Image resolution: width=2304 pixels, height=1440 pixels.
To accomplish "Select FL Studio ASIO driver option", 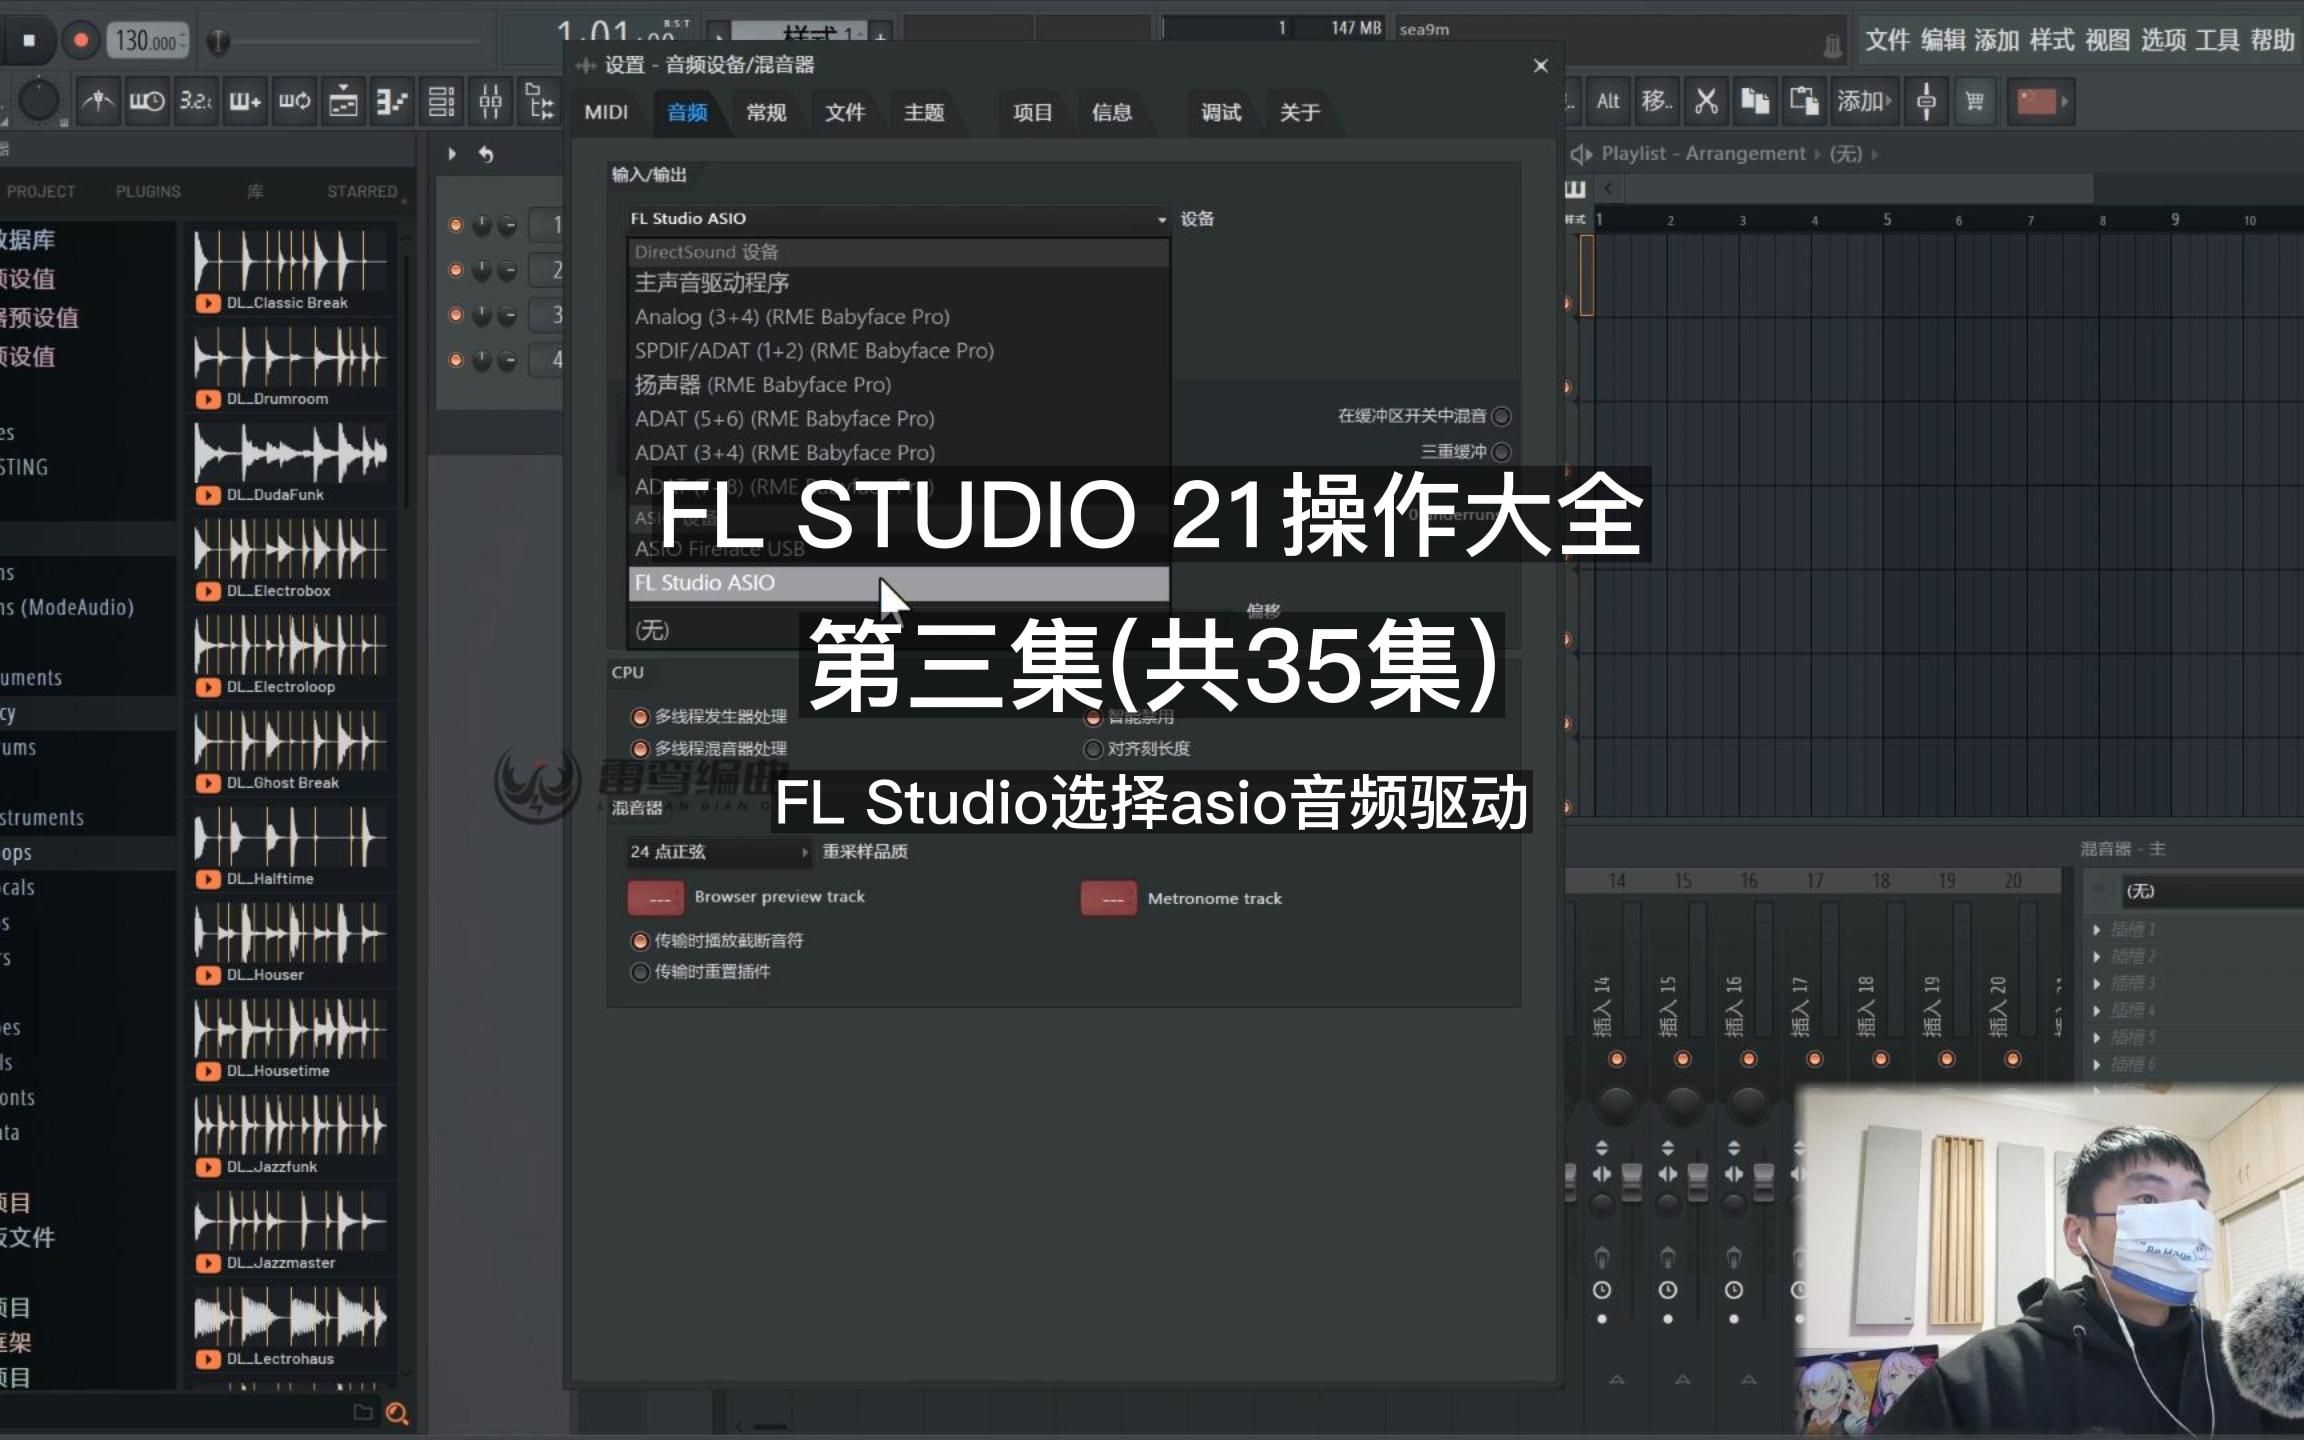I will [897, 581].
